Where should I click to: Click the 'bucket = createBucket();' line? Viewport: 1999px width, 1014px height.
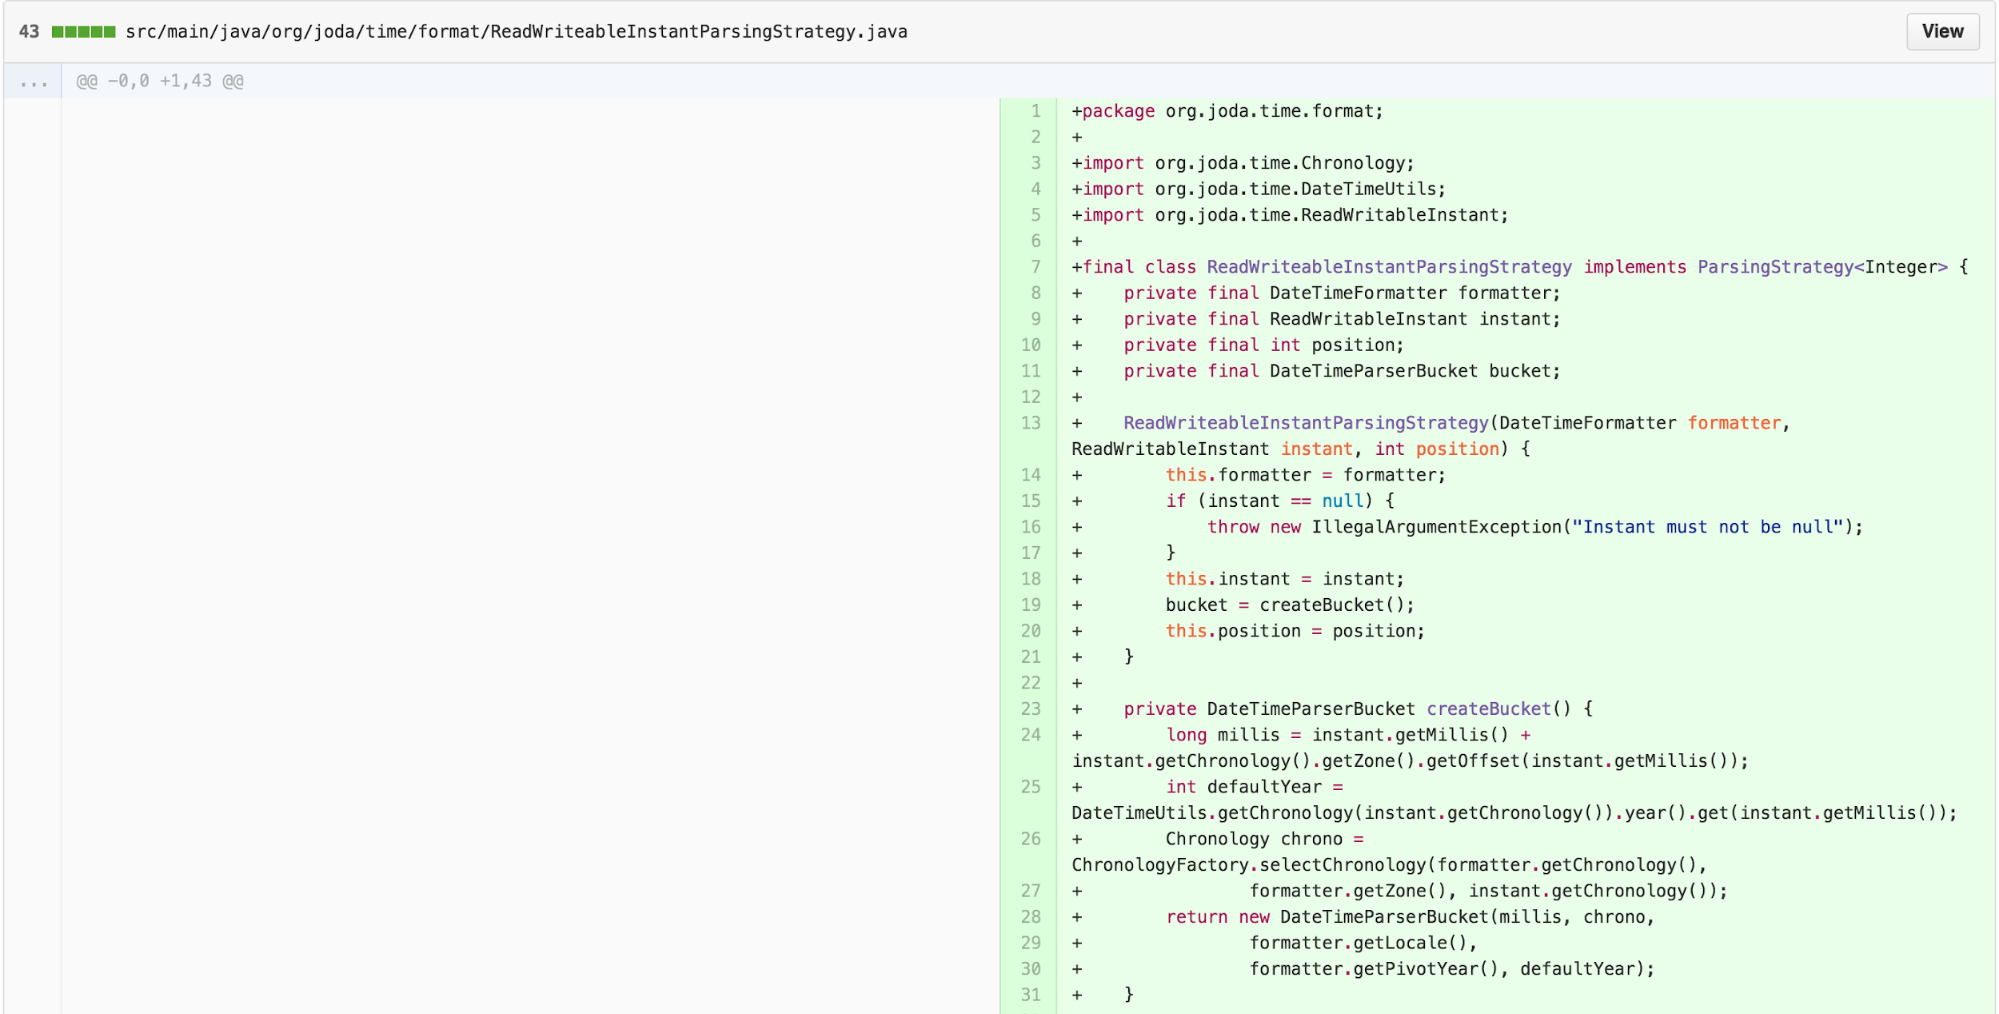1289,605
